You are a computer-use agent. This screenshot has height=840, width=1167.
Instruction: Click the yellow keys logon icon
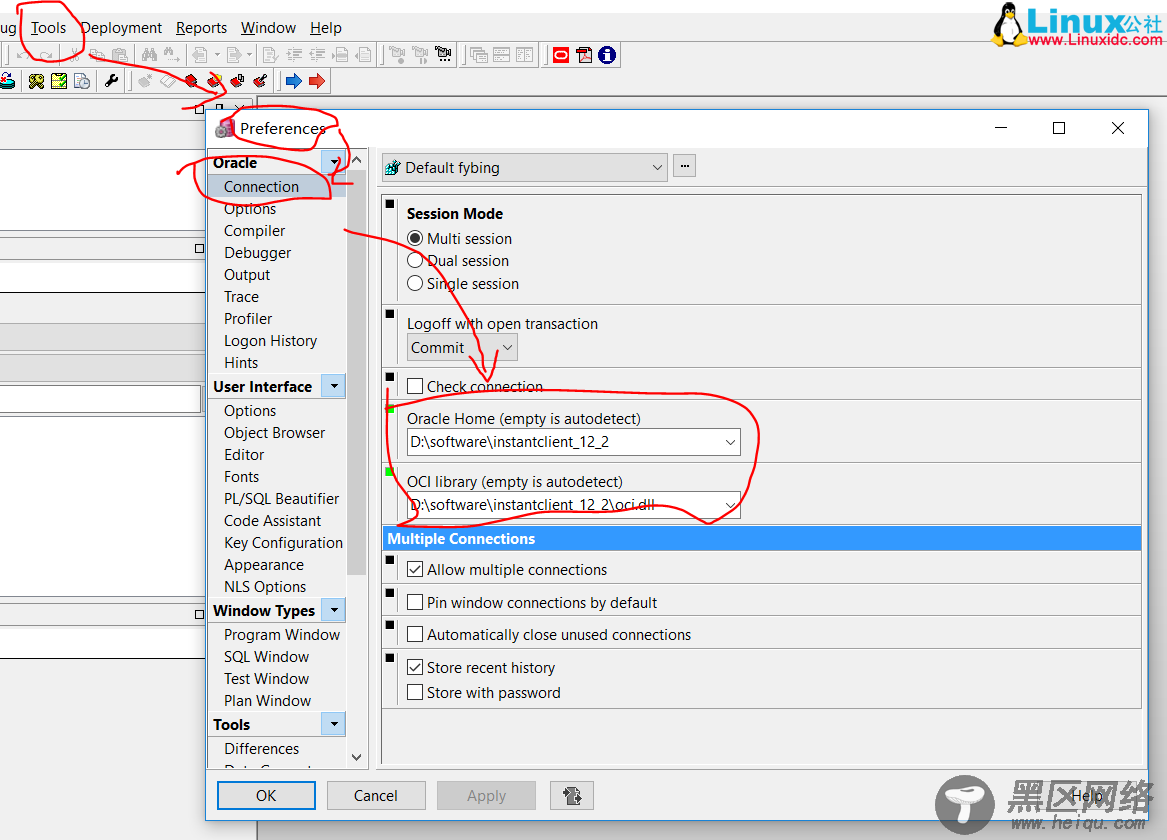coord(36,81)
